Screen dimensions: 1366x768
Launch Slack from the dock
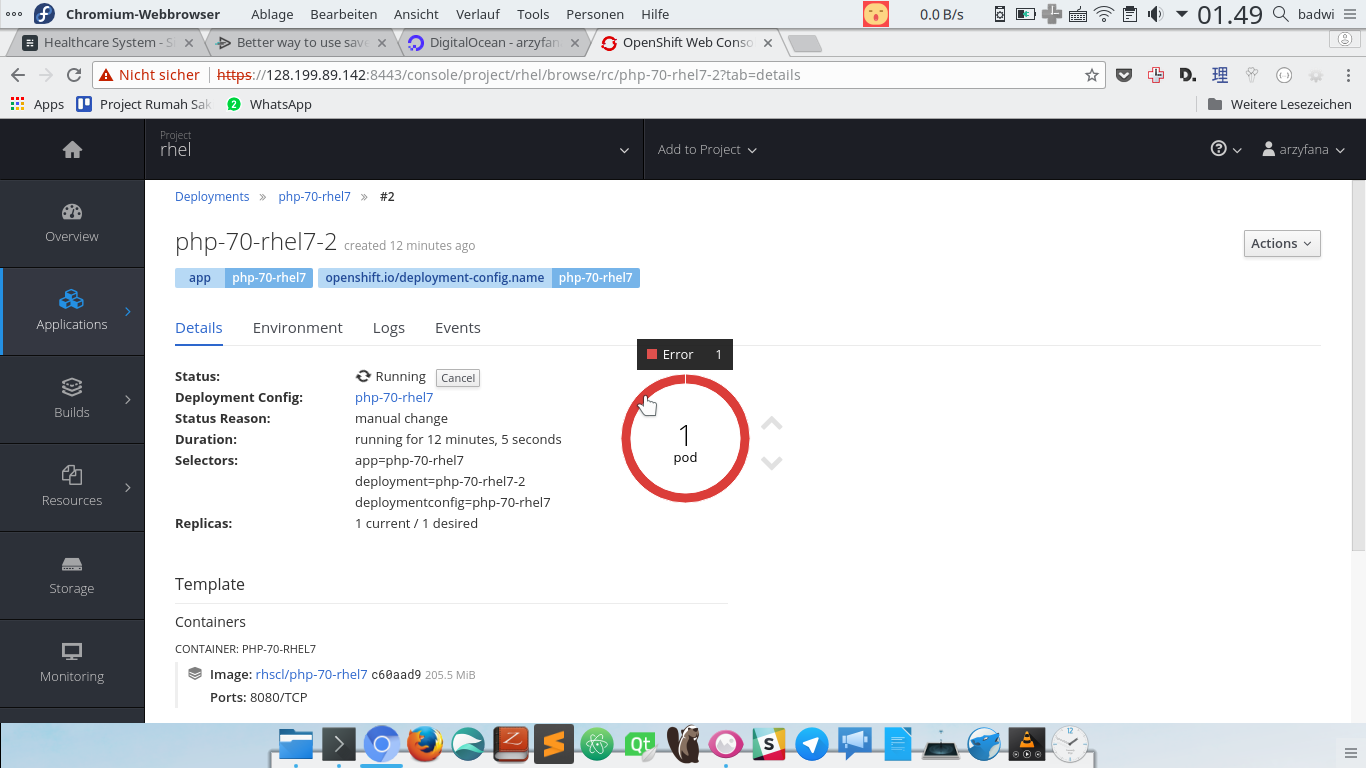pos(769,744)
